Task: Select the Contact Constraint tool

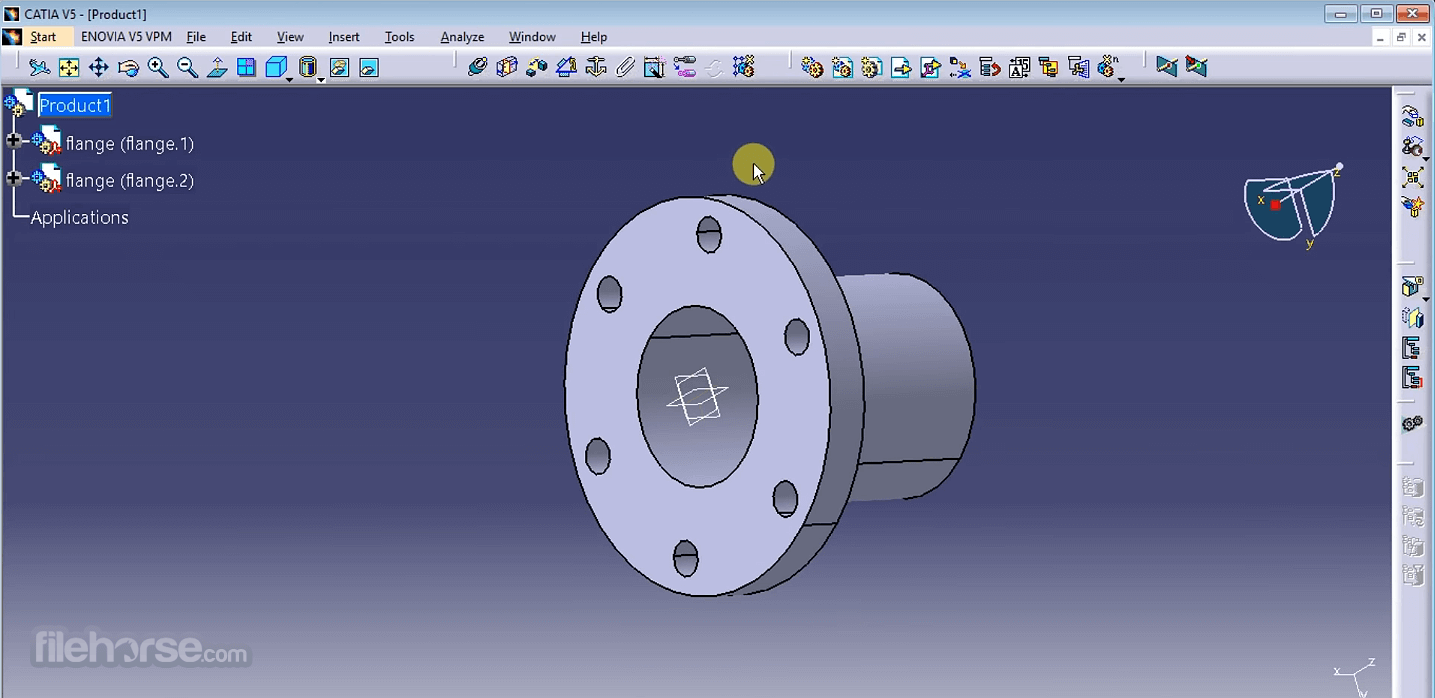Action: tap(507, 67)
